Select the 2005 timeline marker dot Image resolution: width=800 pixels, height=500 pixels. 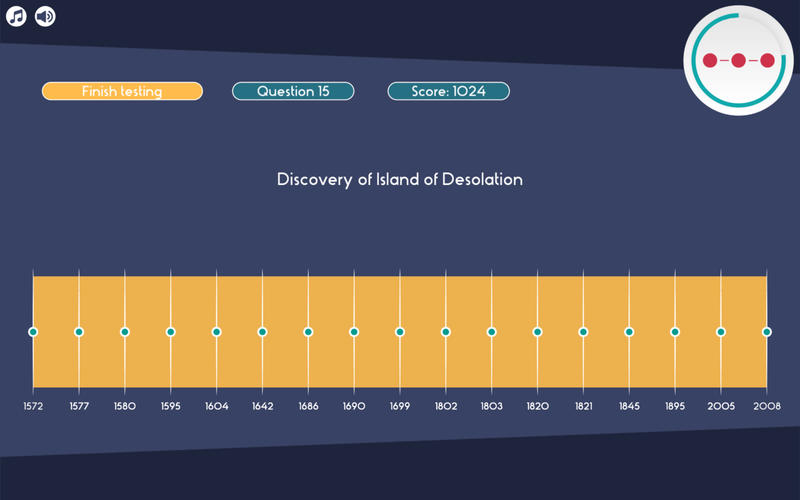(721, 332)
